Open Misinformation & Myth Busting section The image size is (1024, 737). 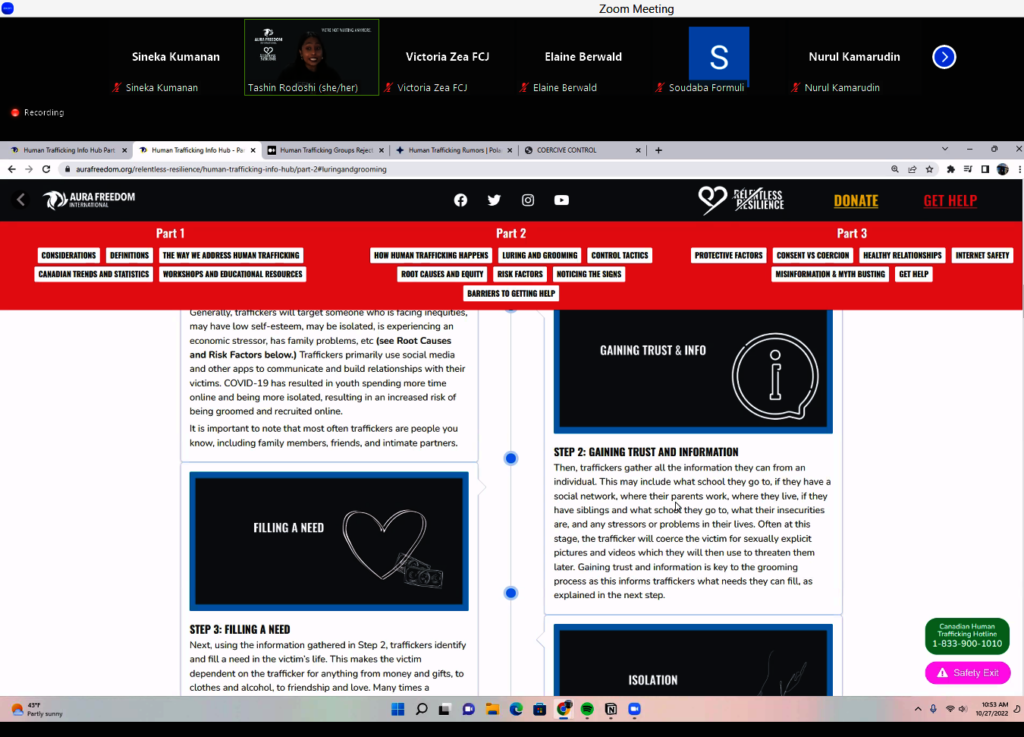click(830, 274)
